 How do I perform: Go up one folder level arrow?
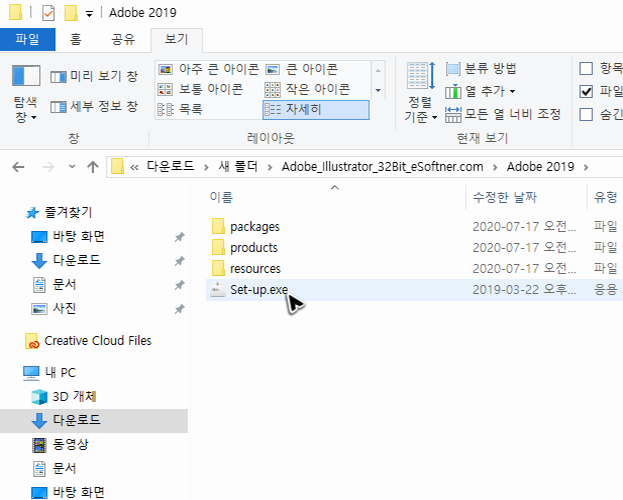(93, 167)
